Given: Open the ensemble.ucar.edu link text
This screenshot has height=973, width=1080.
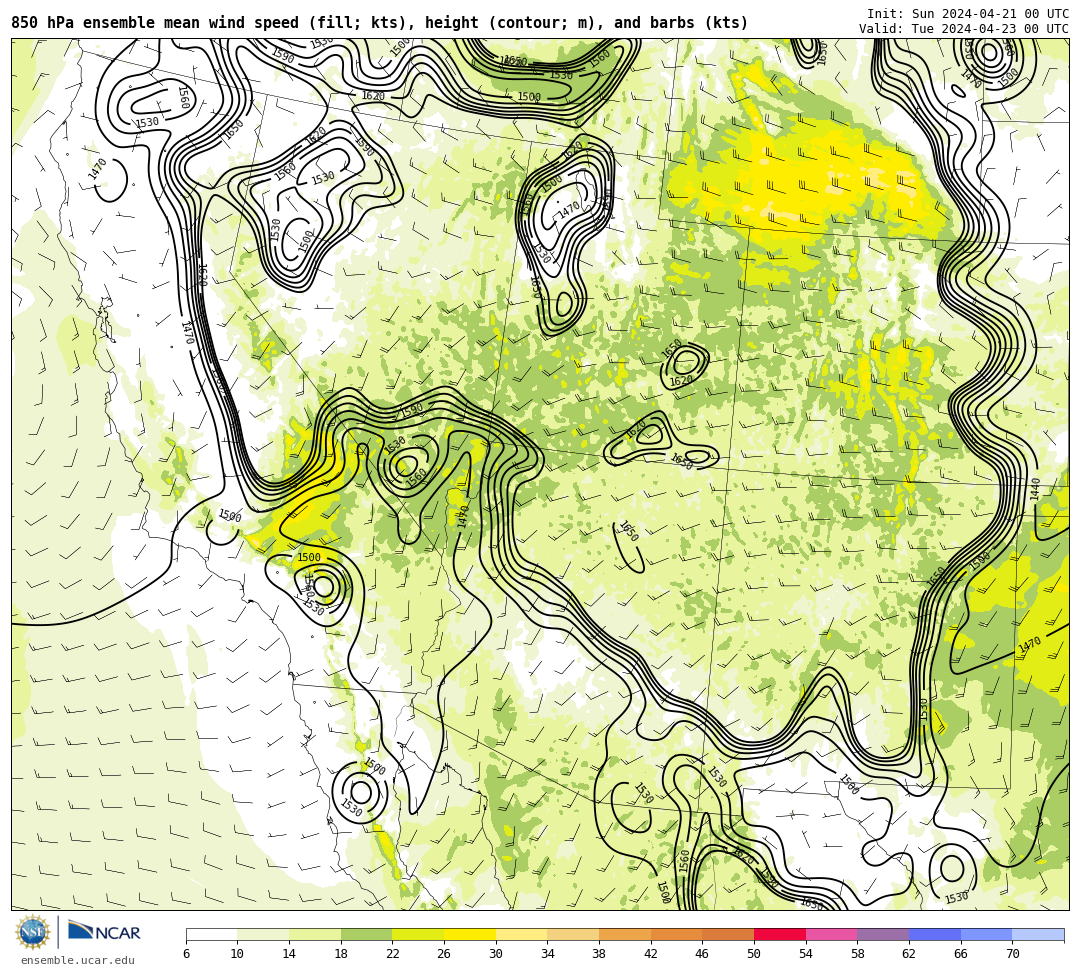Looking at the screenshot, I should click(78, 960).
